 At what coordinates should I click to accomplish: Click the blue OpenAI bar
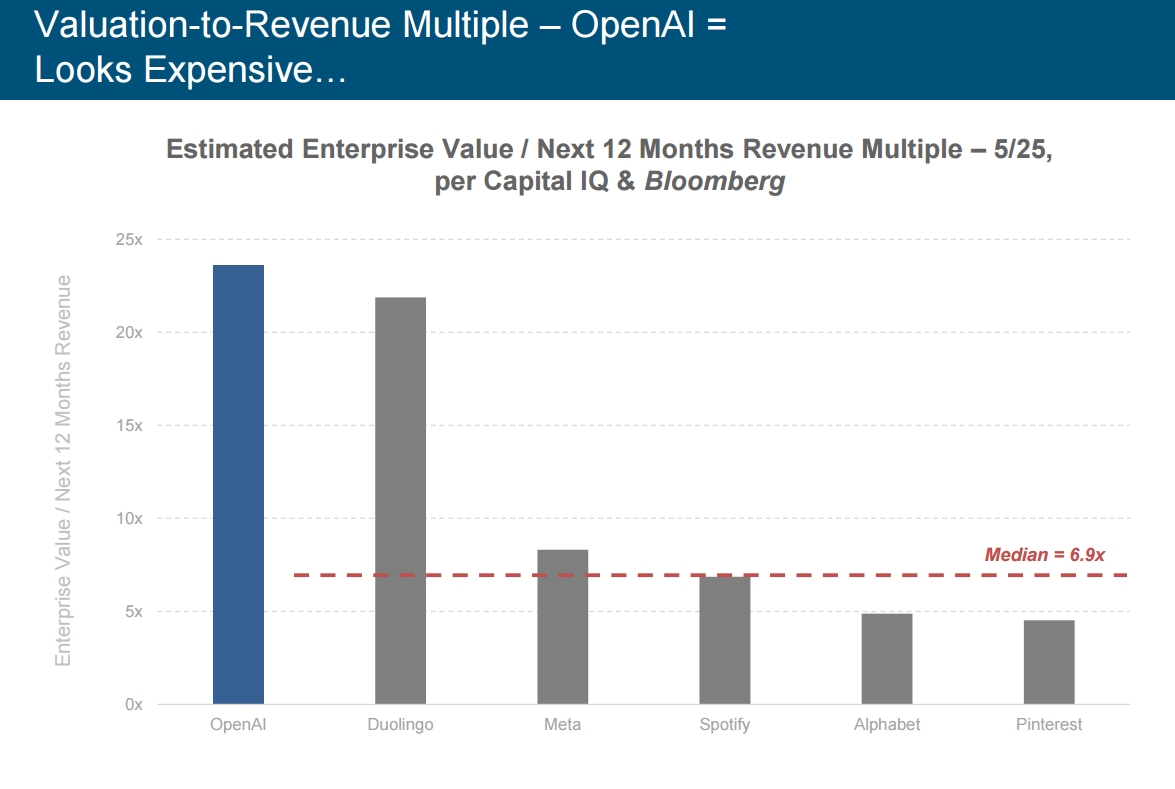pyautogui.click(x=238, y=484)
